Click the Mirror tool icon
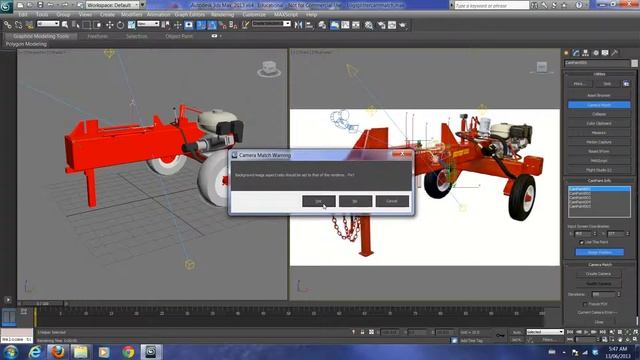The height and width of the screenshot is (360, 640). coord(299,25)
